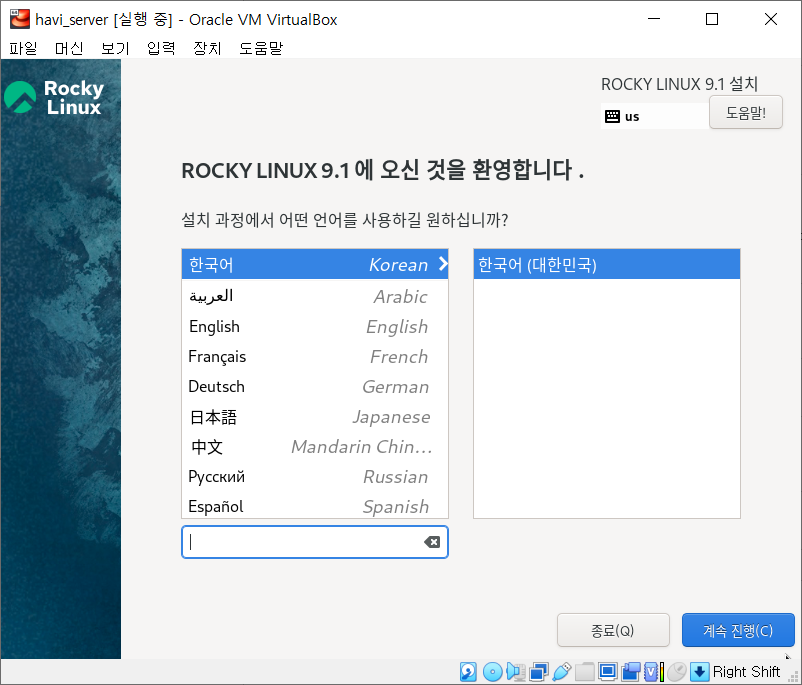
Task: Open the hard disk activity icon in status bar
Action: [x=468, y=671]
